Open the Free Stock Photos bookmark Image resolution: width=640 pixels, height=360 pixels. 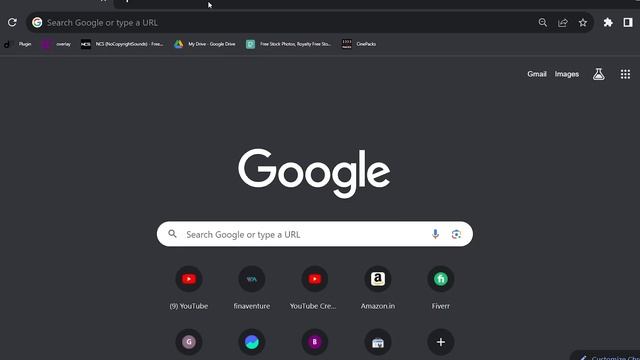[x=289, y=44]
